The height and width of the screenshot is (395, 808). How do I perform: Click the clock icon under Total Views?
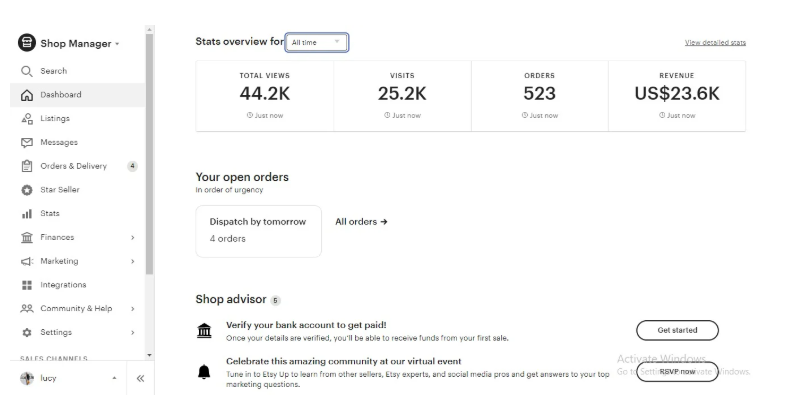249,115
